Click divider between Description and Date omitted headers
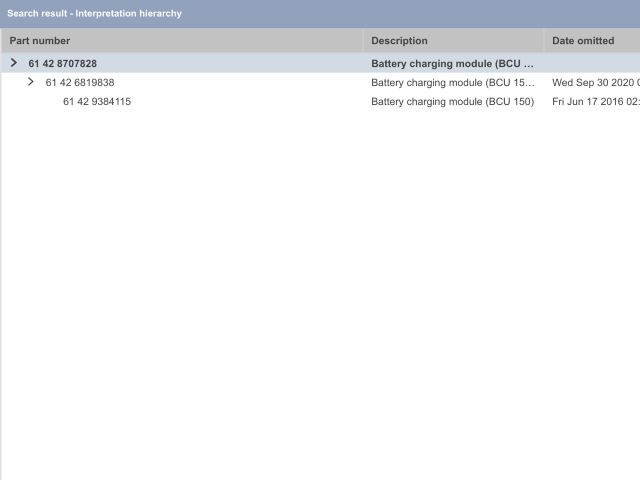The height and width of the screenshot is (480, 640). (544, 41)
